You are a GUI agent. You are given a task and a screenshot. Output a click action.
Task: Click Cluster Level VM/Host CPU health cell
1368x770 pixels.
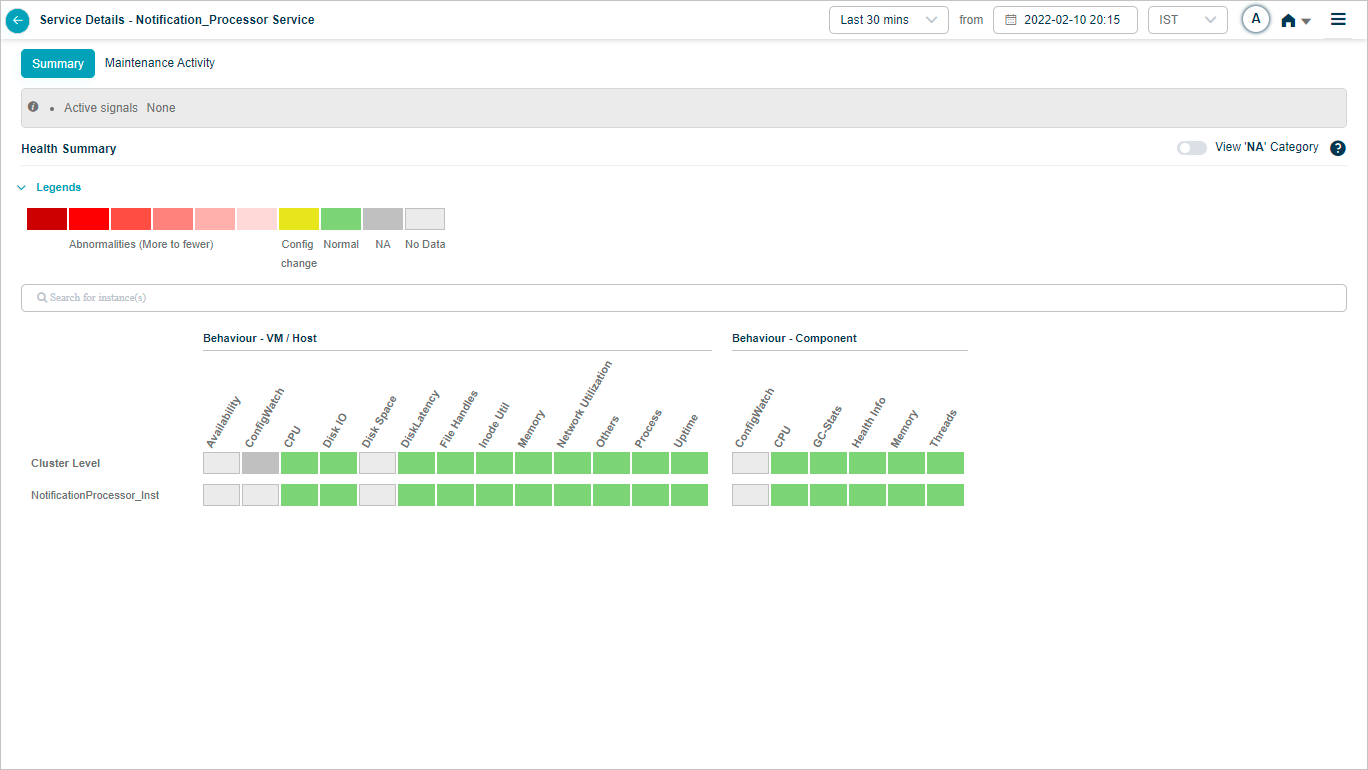299,463
